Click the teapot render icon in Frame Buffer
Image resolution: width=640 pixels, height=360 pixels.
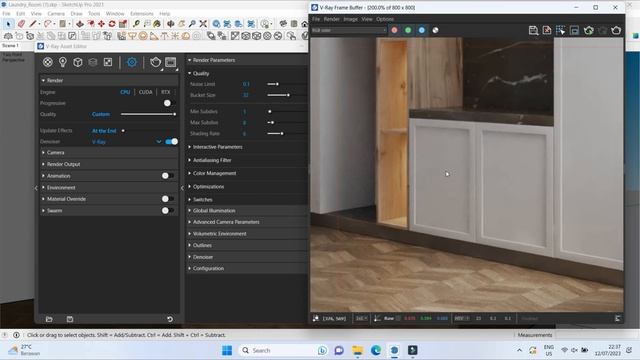point(616,30)
